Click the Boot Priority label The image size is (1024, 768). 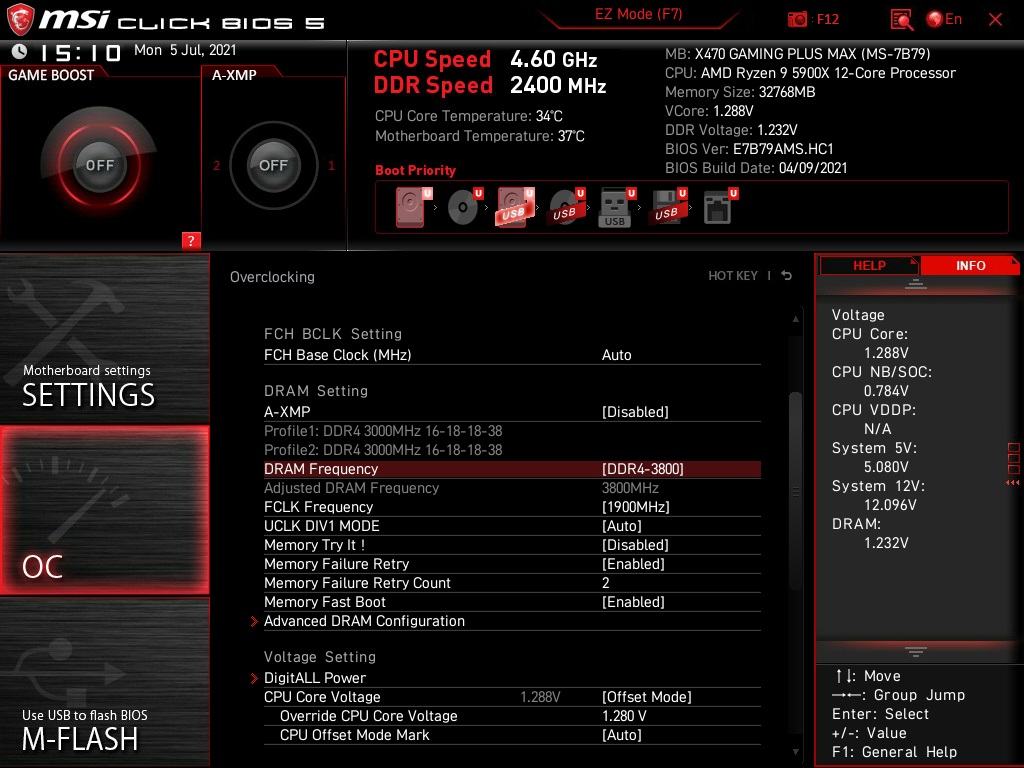pos(415,170)
